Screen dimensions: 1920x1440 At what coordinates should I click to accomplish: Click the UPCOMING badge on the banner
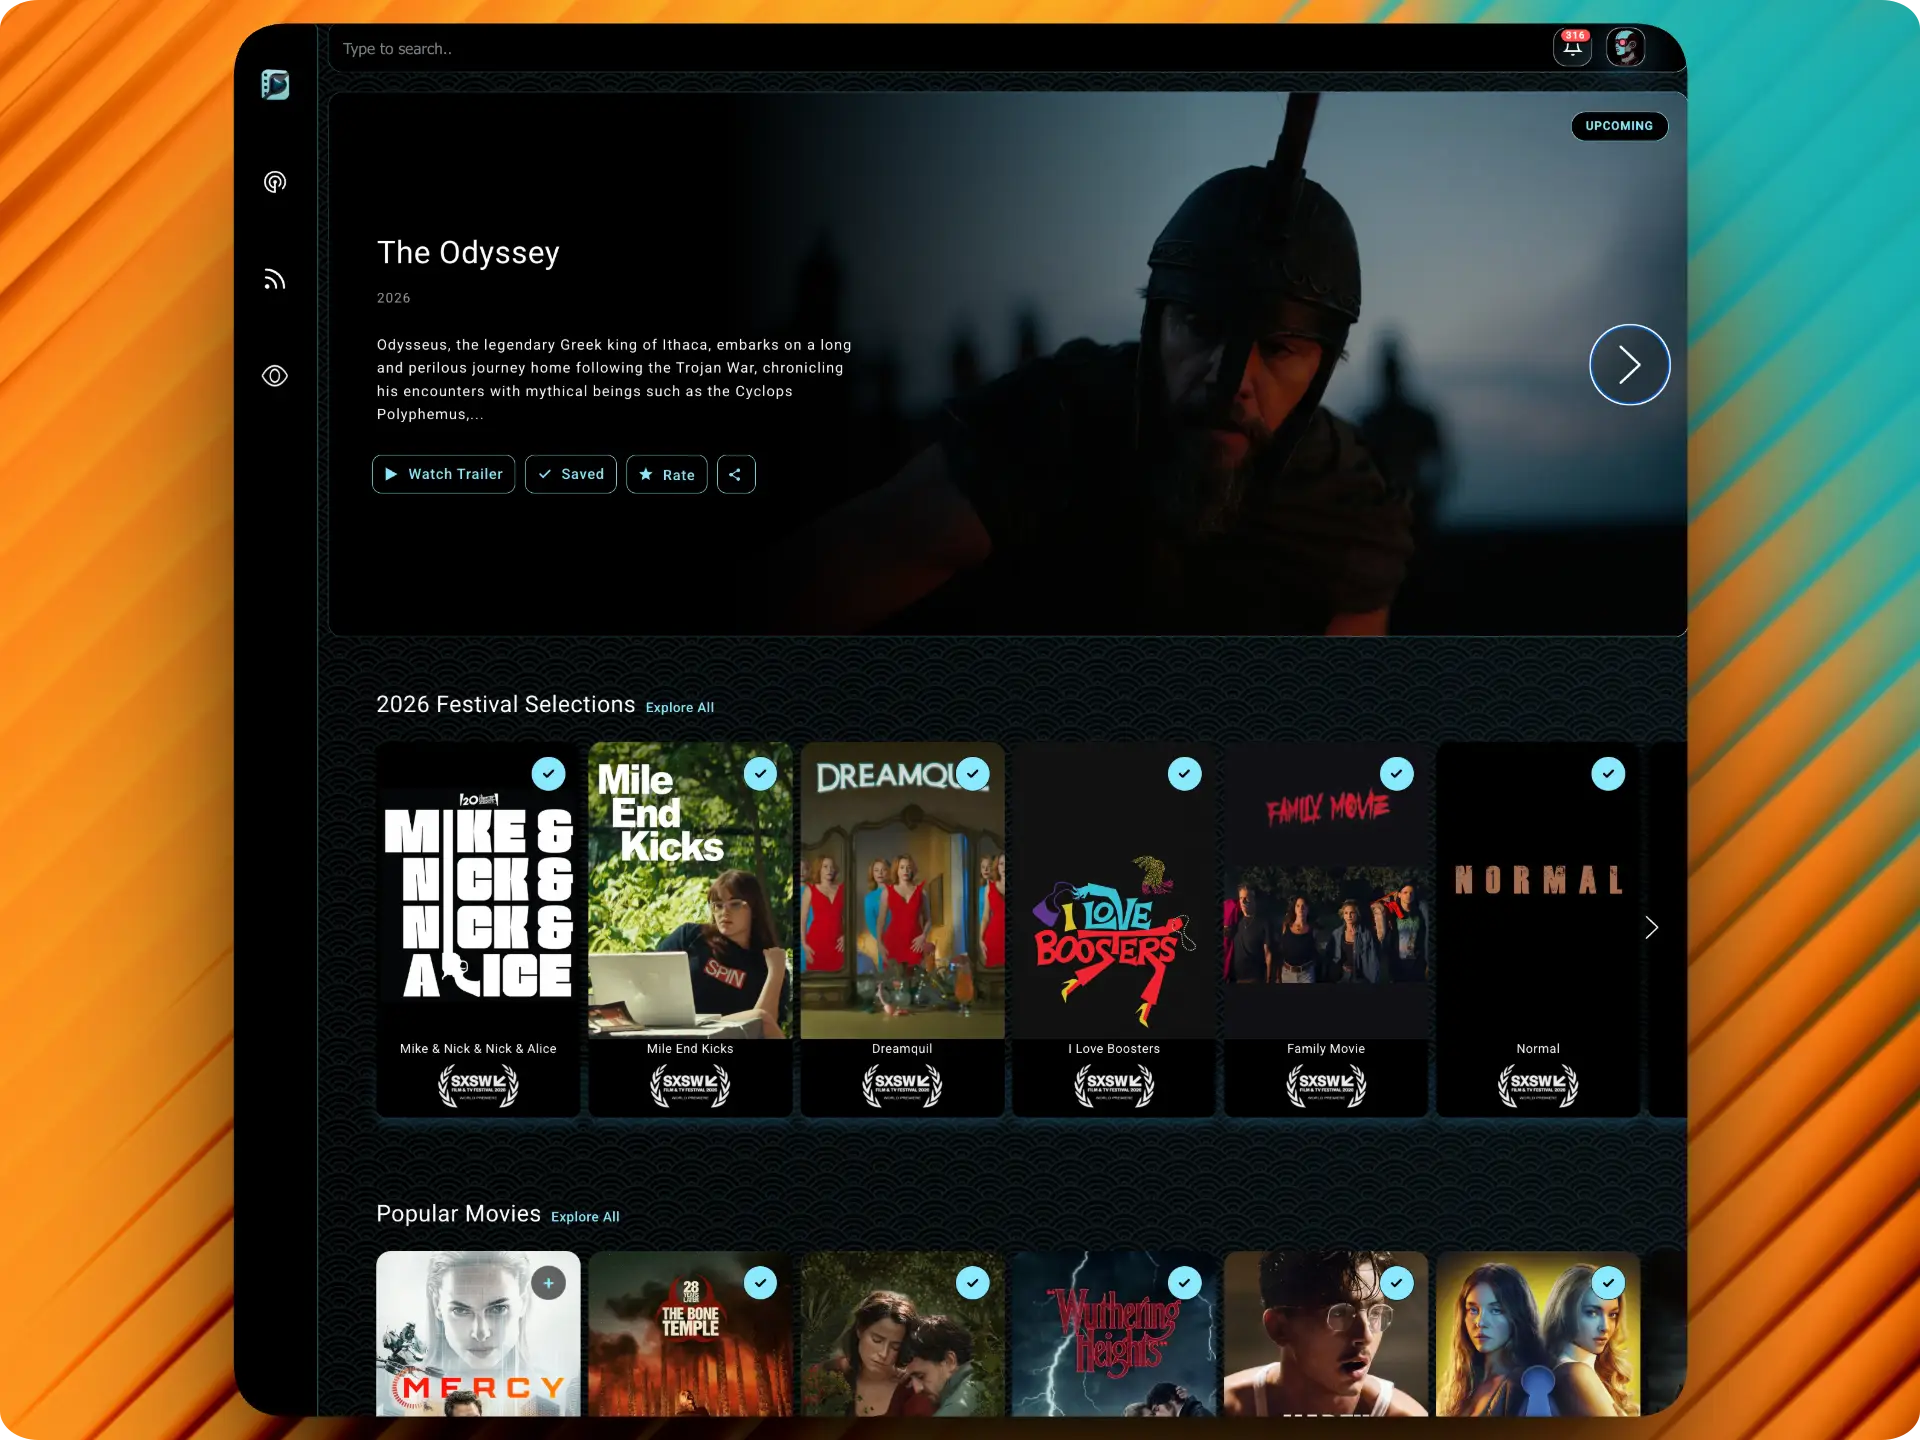tap(1618, 126)
